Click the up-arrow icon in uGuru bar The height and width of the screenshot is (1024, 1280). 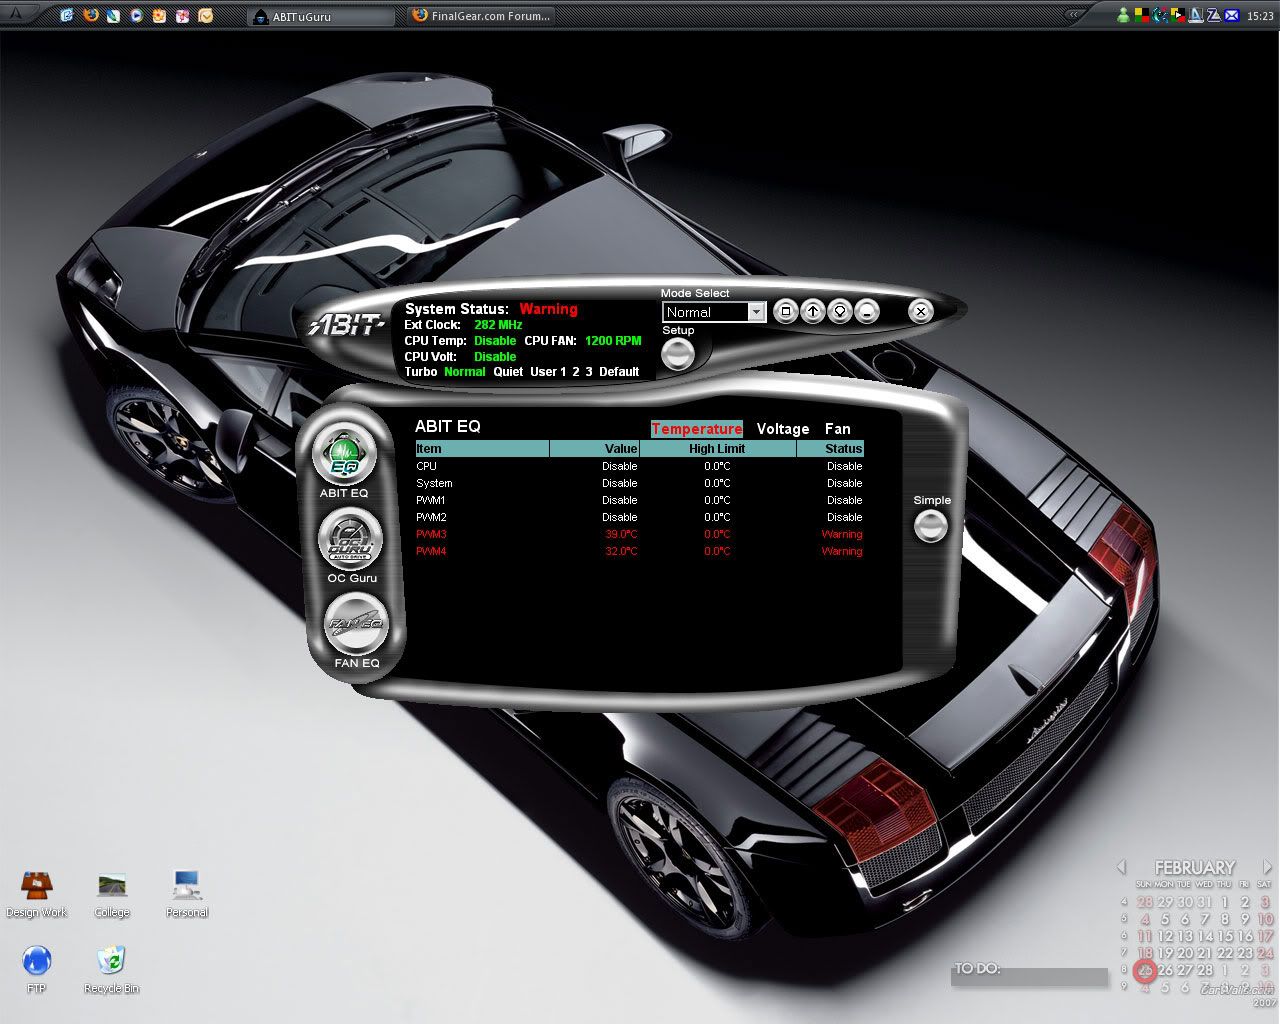tap(813, 312)
